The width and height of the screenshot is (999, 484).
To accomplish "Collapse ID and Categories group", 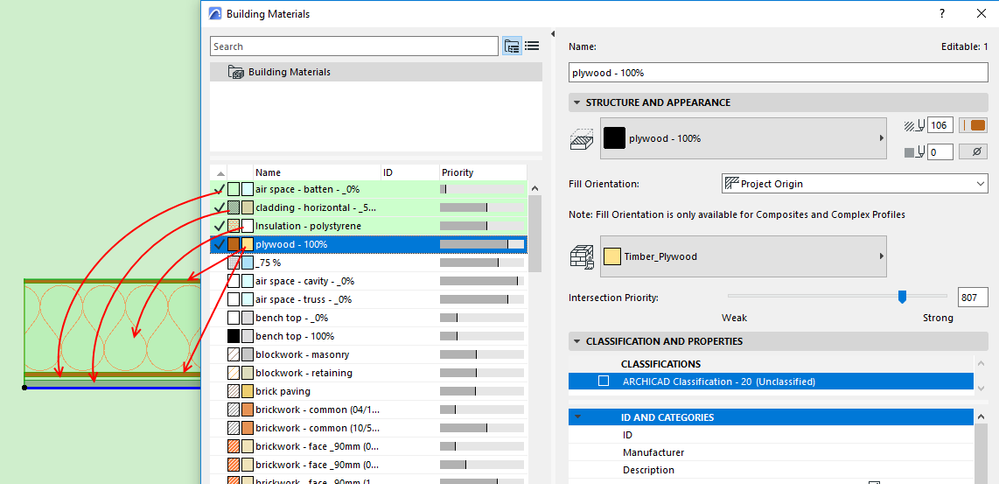I will pyautogui.click(x=578, y=418).
